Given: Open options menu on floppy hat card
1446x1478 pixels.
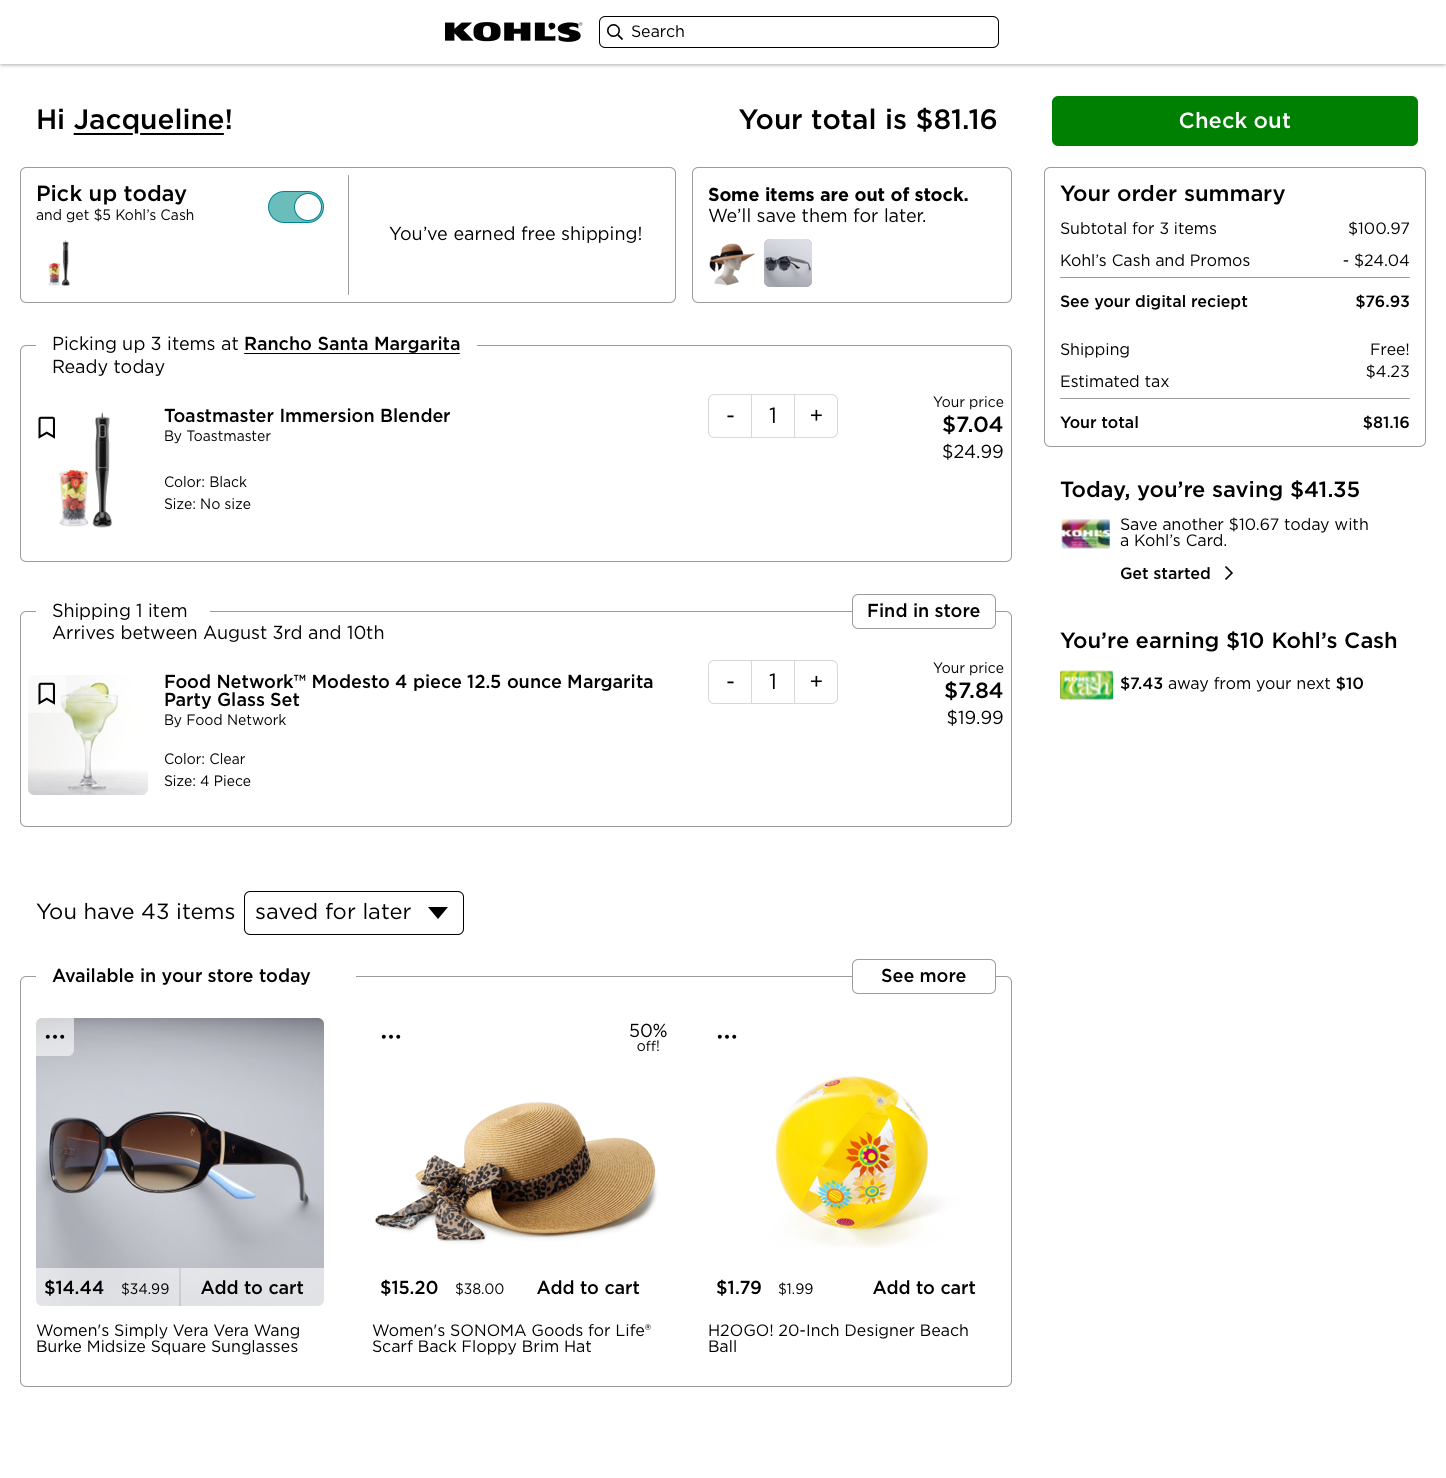Looking at the screenshot, I should [391, 1037].
